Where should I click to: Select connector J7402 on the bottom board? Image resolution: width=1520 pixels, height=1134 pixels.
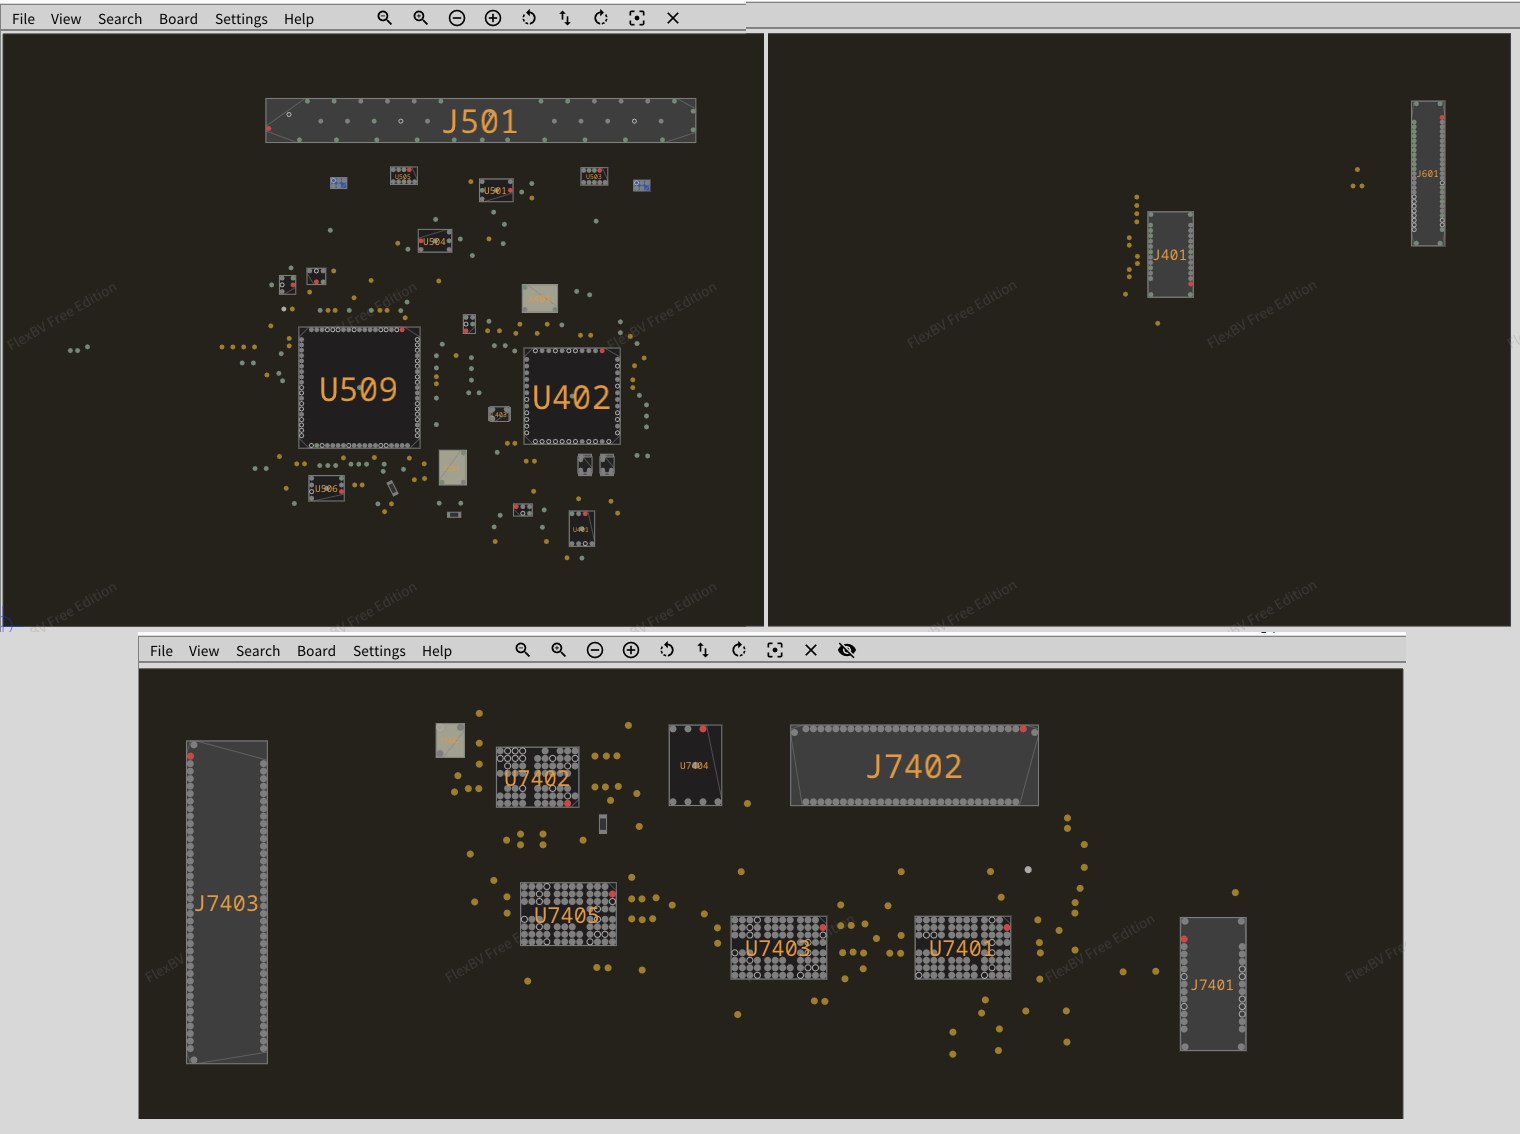click(x=914, y=766)
